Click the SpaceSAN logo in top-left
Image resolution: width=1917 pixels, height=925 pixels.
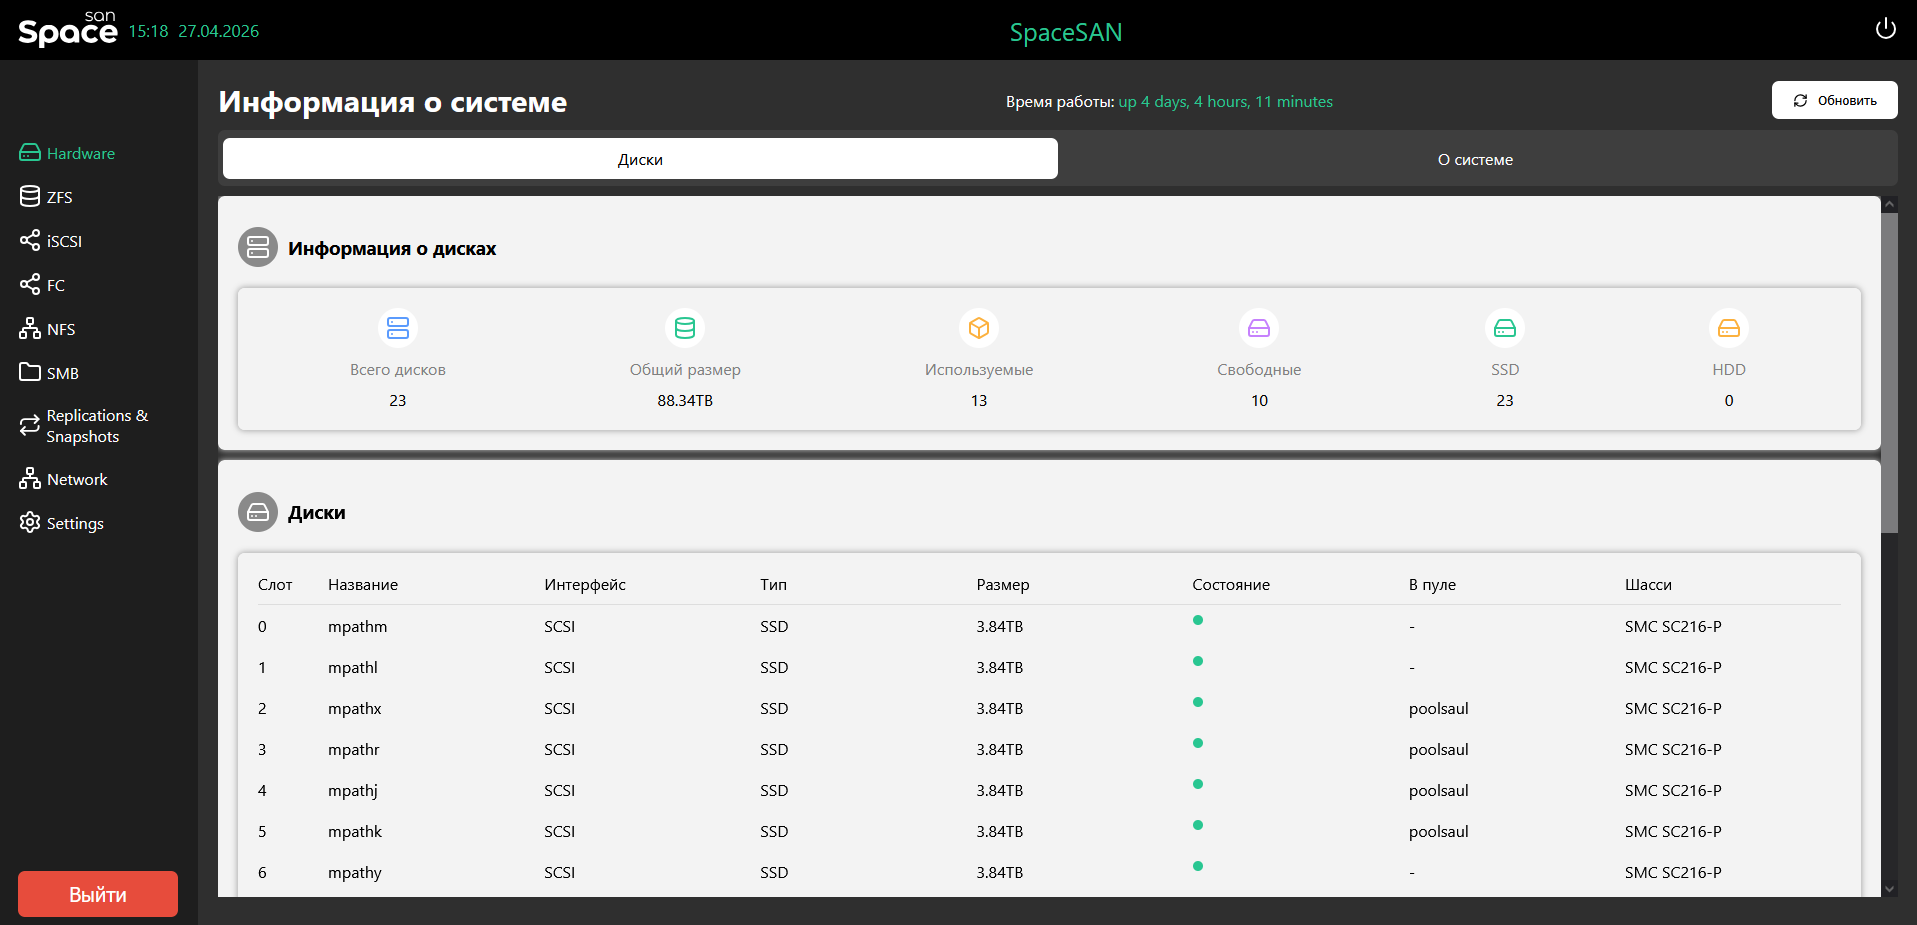pyautogui.click(x=67, y=30)
